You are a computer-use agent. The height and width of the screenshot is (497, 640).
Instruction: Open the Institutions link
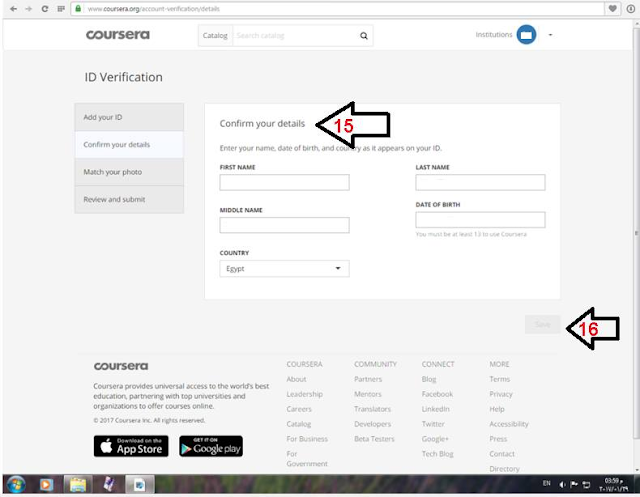pyautogui.click(x=493, y=35)
